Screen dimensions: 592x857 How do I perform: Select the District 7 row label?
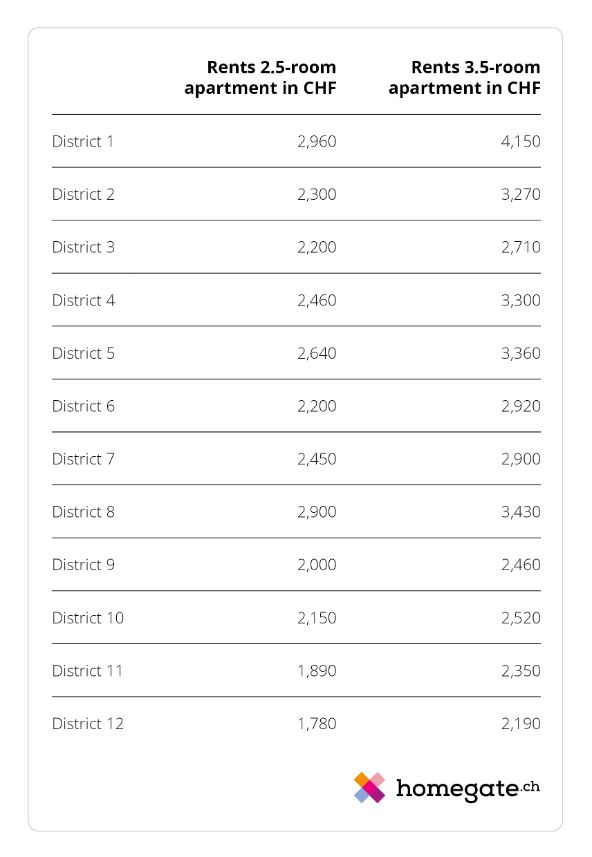[x=83, y=459]
